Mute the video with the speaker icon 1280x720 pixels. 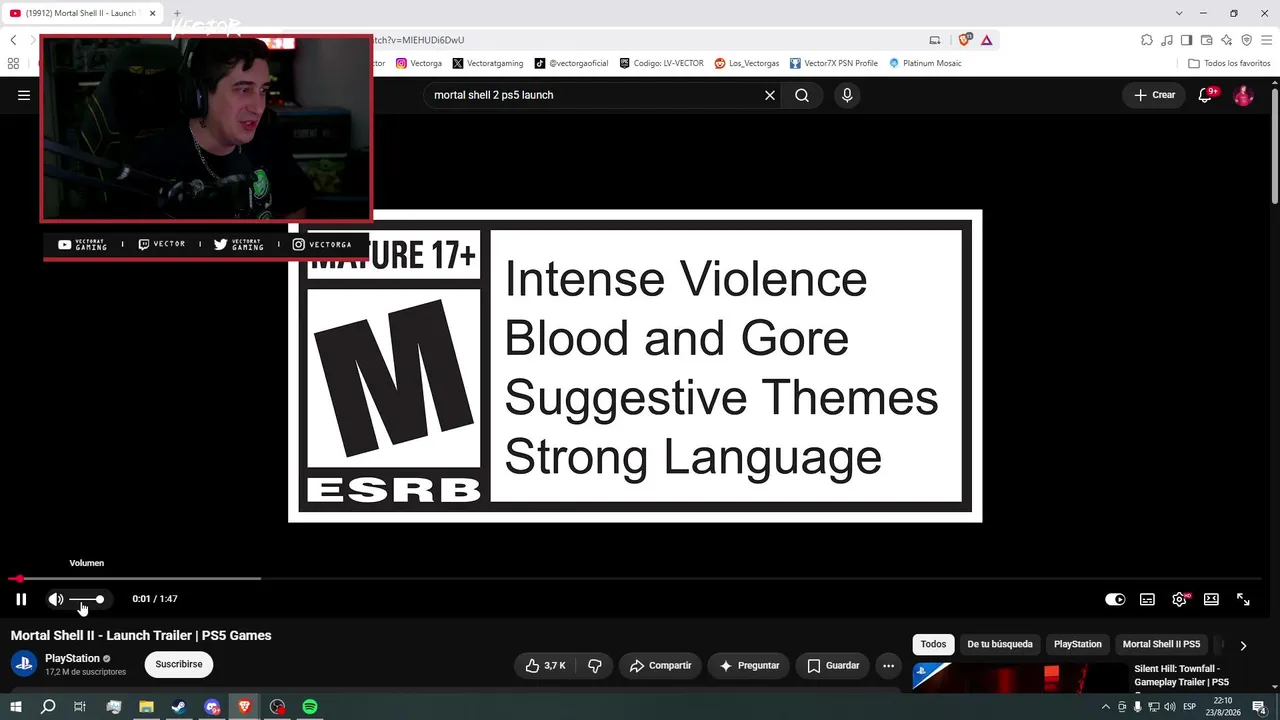56,599
